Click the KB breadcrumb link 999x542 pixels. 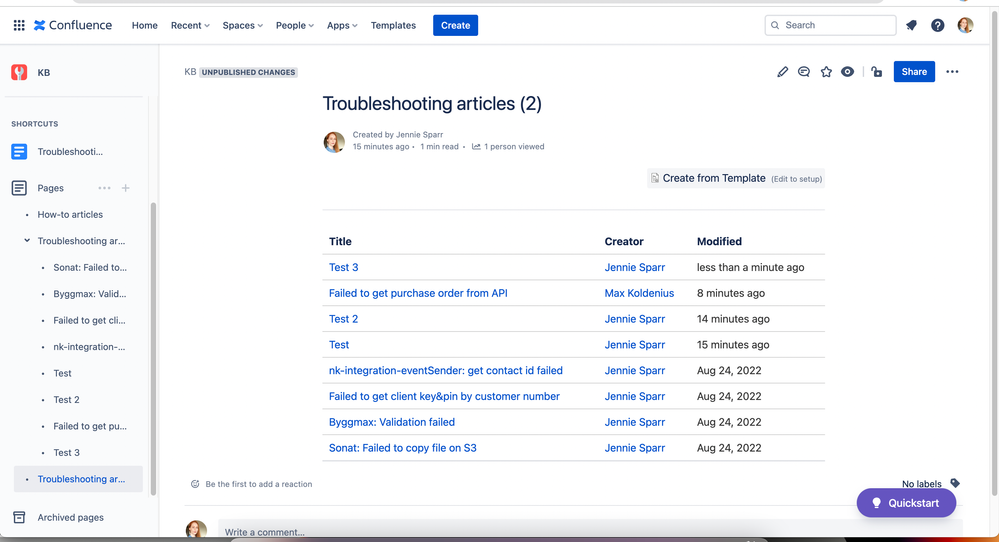[190, 72]
